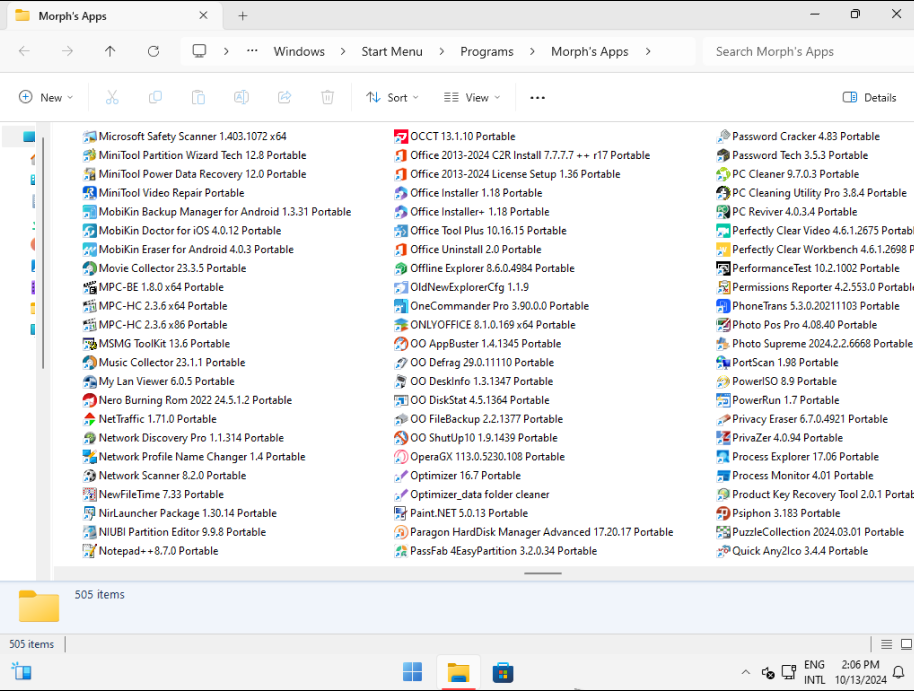Click the Psiphon 3.183 icon
The width and height of the screenshot is (914, 691).
coord(723,513)
